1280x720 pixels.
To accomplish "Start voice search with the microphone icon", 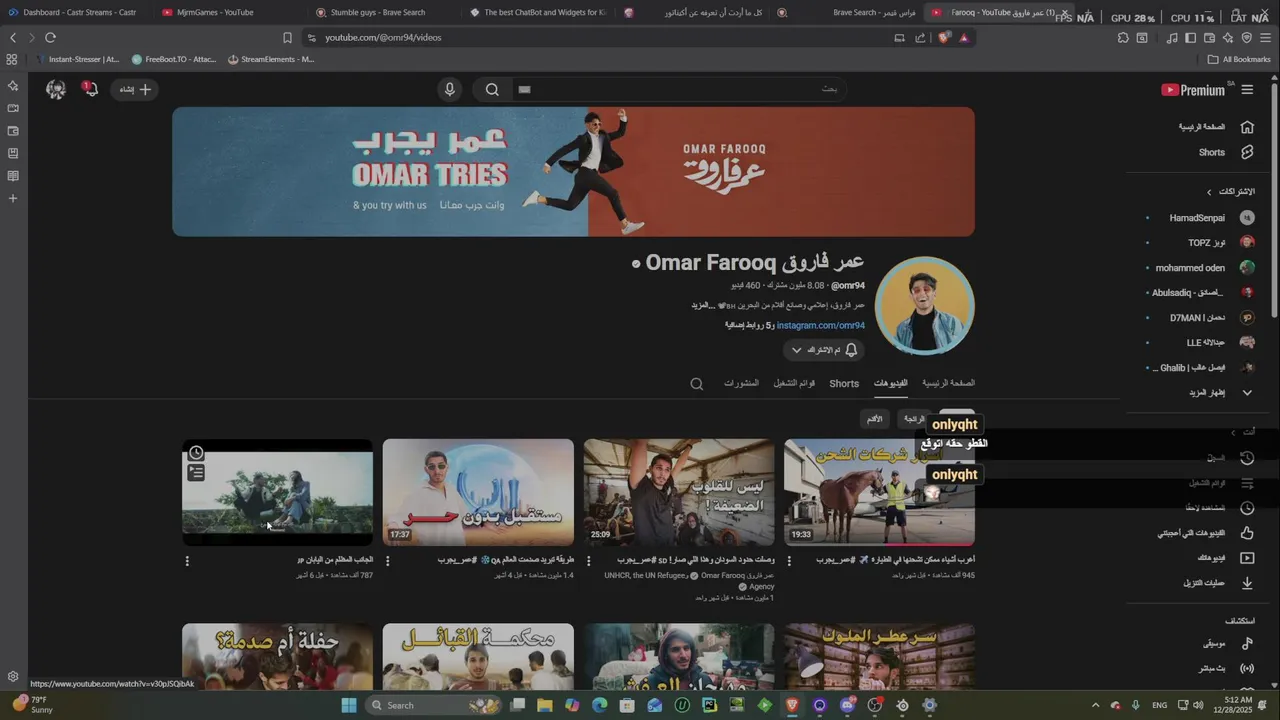I will pyautogui.click(x=450, y=89).
